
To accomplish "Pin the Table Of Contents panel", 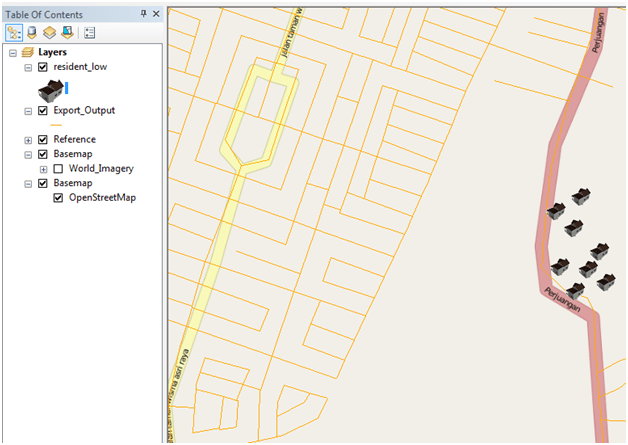I will [143, 13].
